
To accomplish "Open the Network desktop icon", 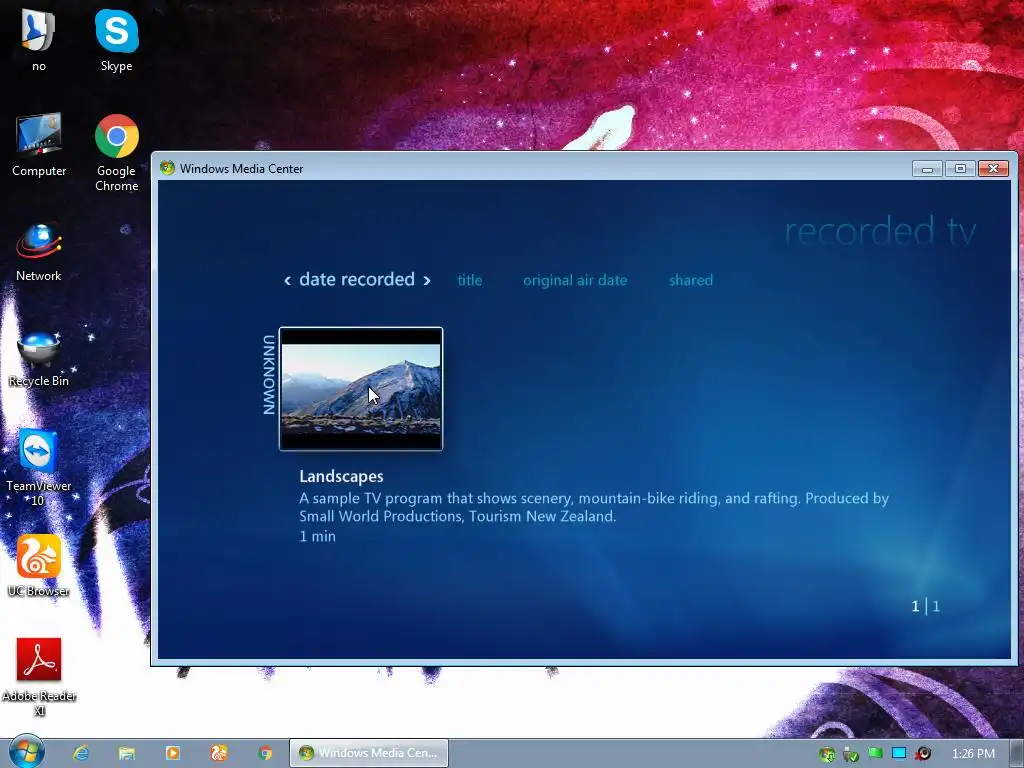I will tap(39, 252).
